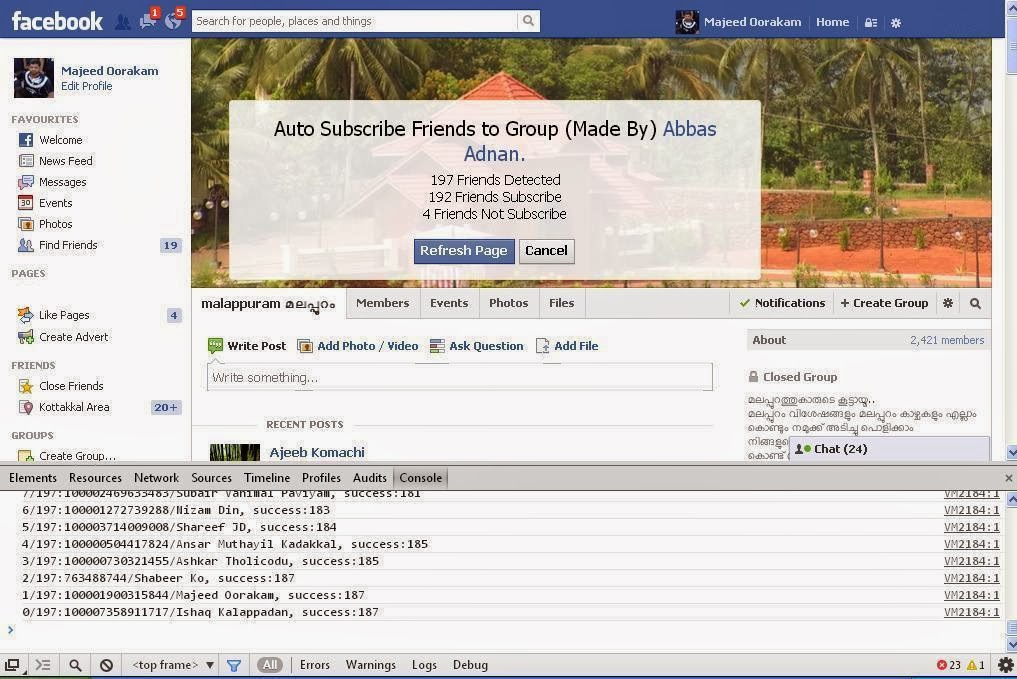Open account settings gear in header
The height and width of the screenshot is (679, 1017).
point(896,23)
